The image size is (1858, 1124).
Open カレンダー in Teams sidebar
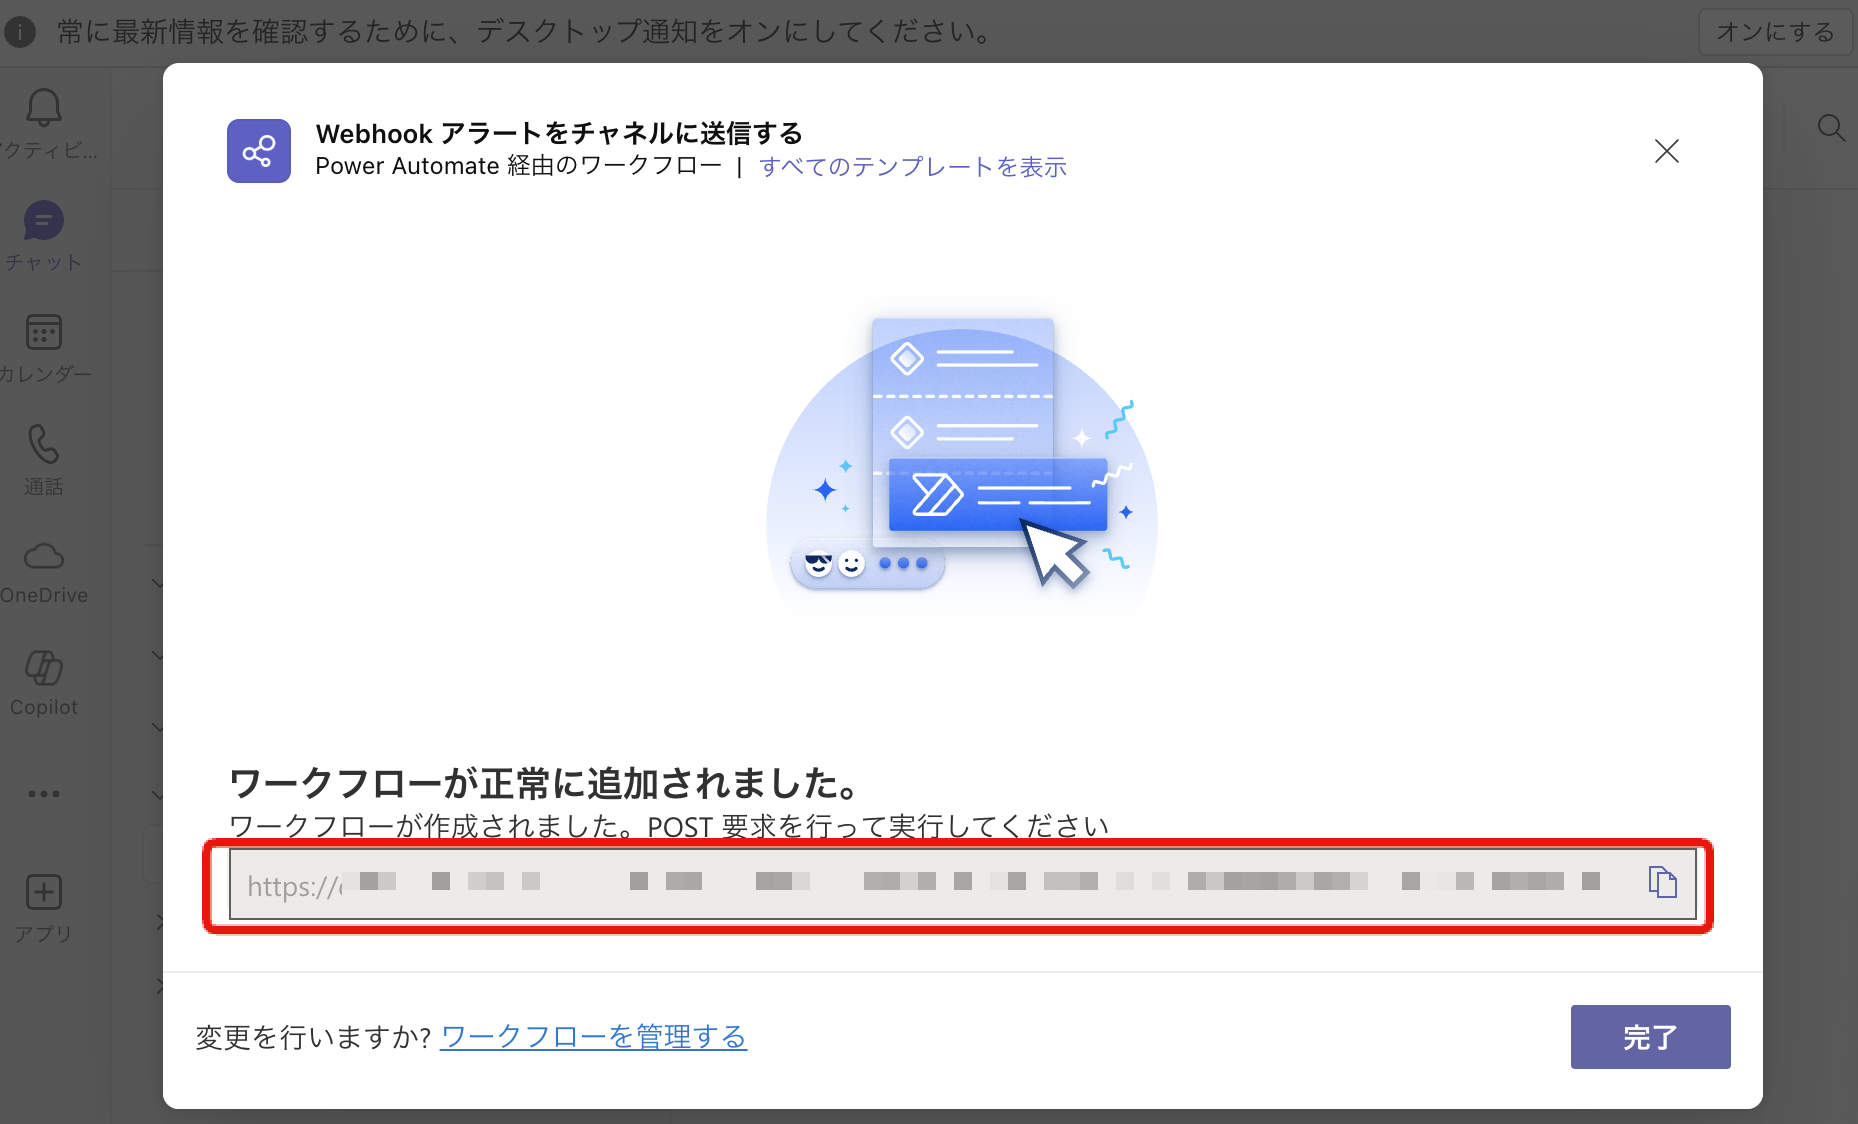[x=44, y=347]
